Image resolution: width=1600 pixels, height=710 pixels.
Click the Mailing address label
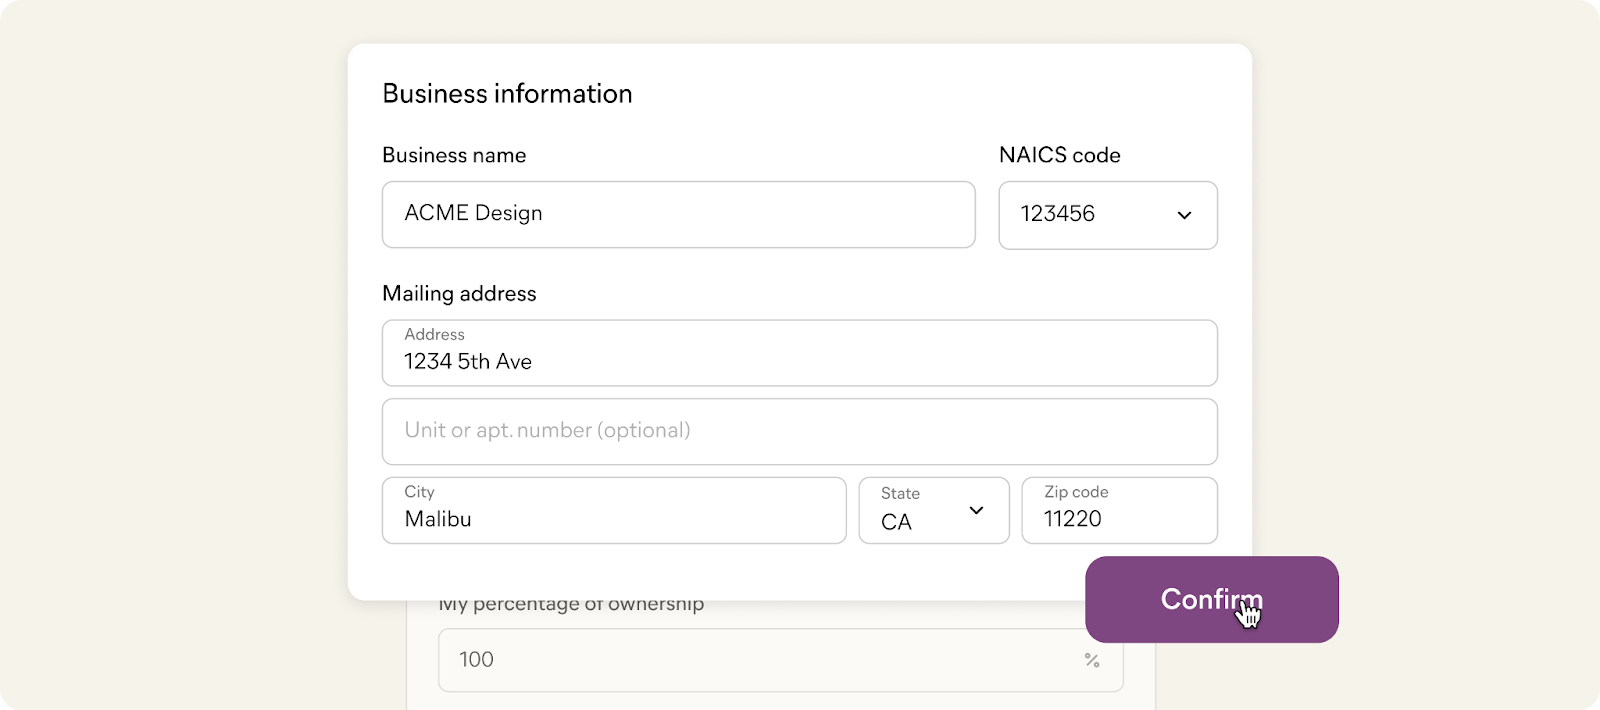click(459, 293)
